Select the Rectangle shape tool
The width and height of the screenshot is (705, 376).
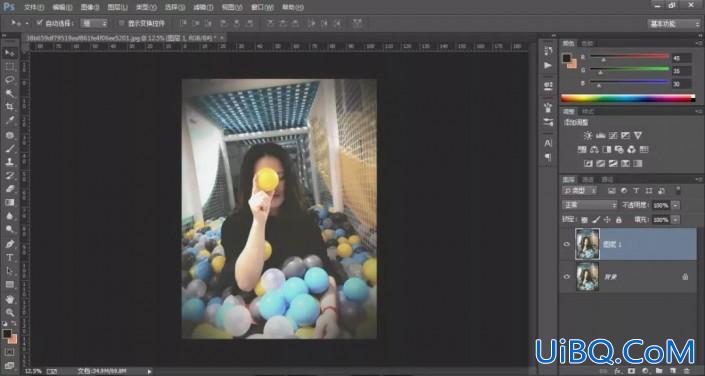pyautogui.click(x=9, y=285)
